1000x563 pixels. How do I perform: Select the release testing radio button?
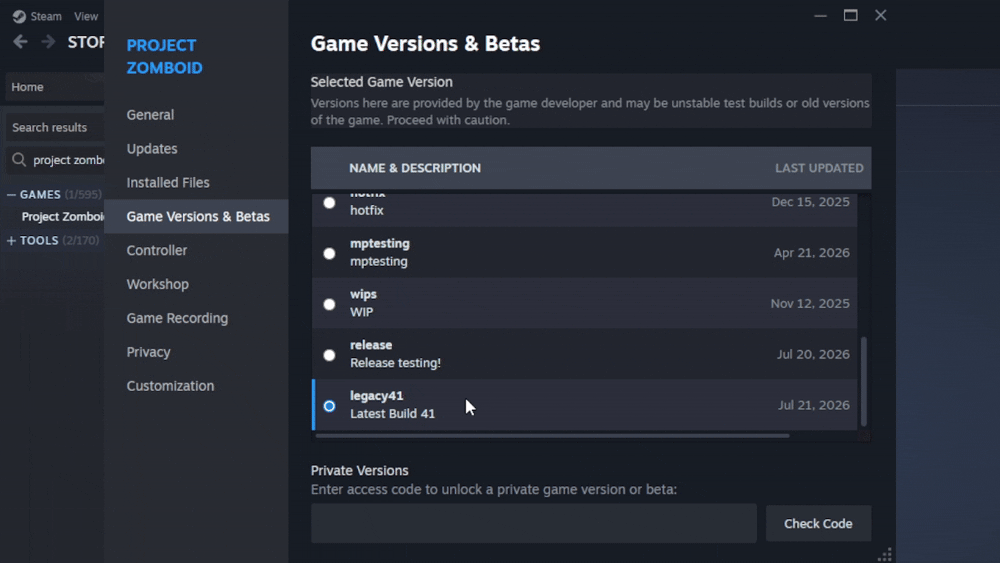pos(329,355)
